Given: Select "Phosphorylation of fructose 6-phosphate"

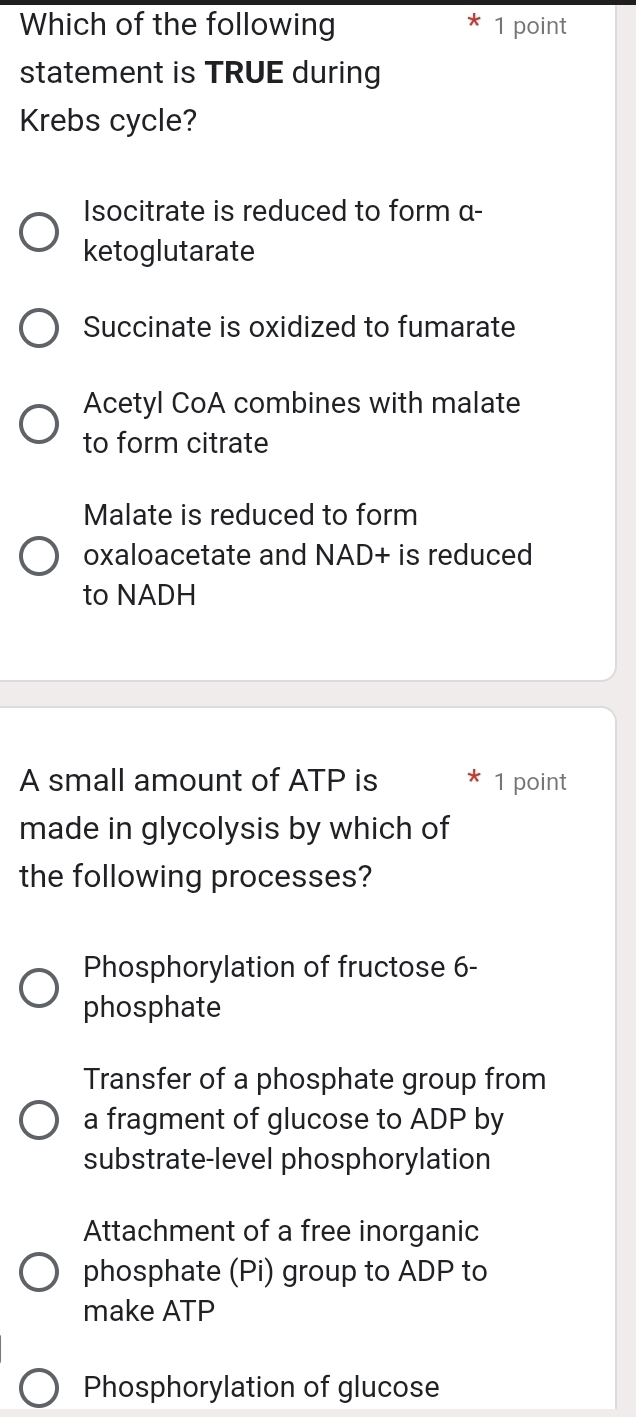Looking at the screenshot, I should click(38, 987).
